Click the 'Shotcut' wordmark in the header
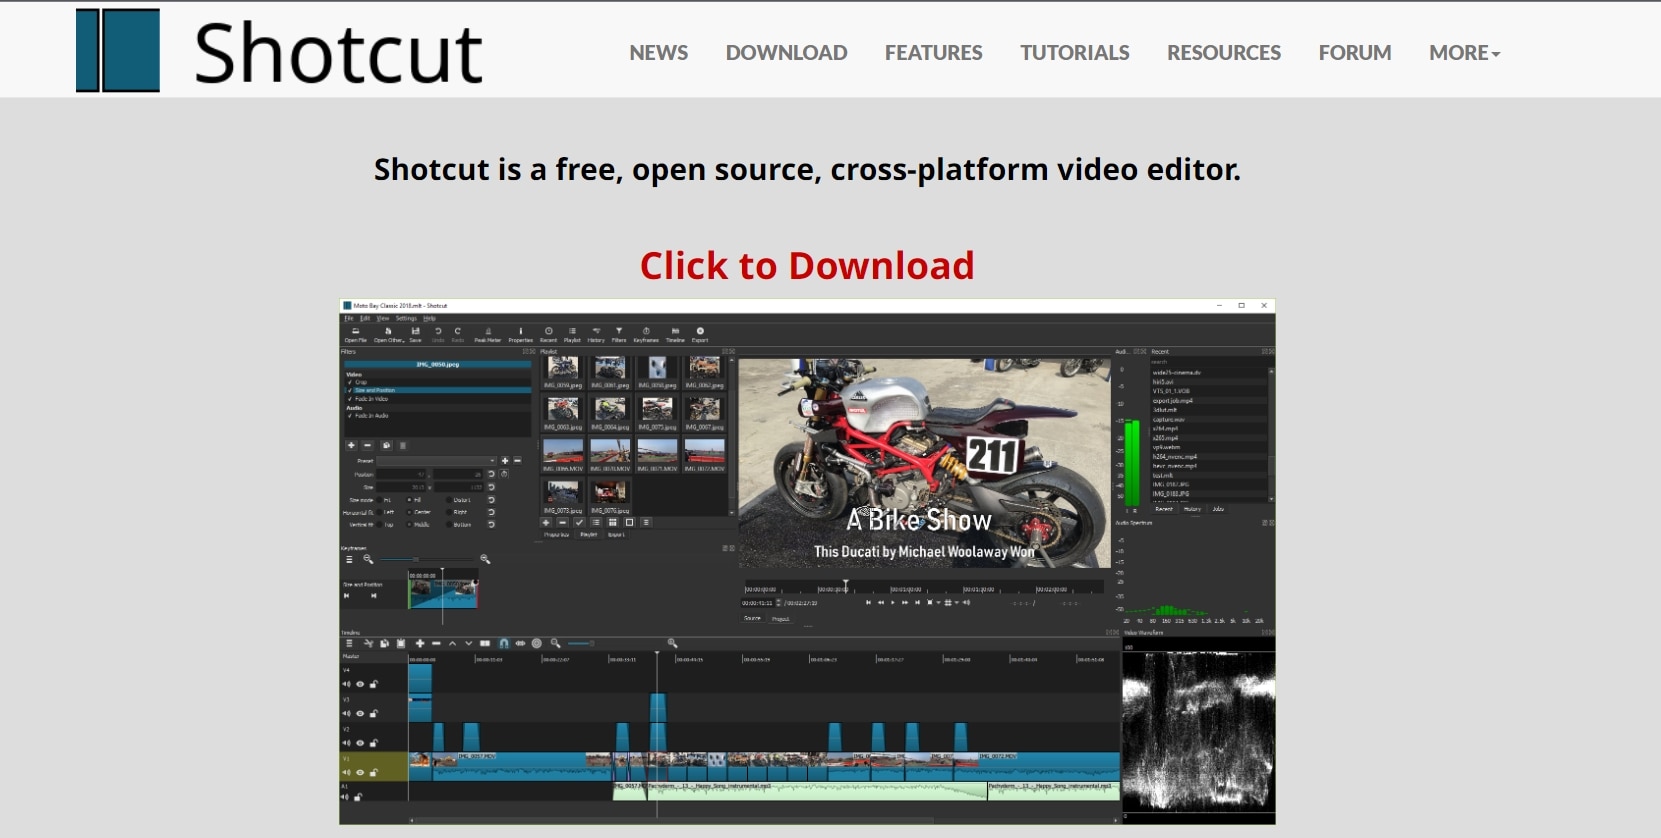Screen dimensions: 1661x838 click(338, 53)
